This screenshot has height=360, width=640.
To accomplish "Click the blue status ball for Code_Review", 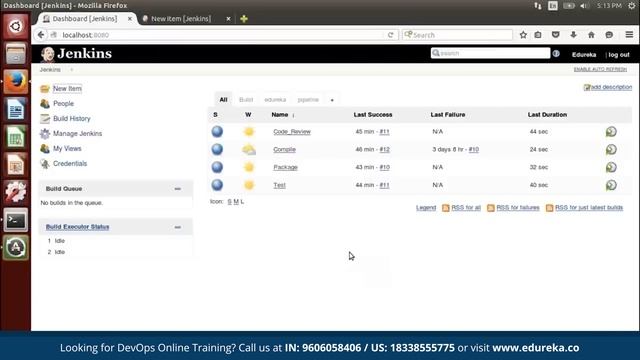I will click(217, 131).
